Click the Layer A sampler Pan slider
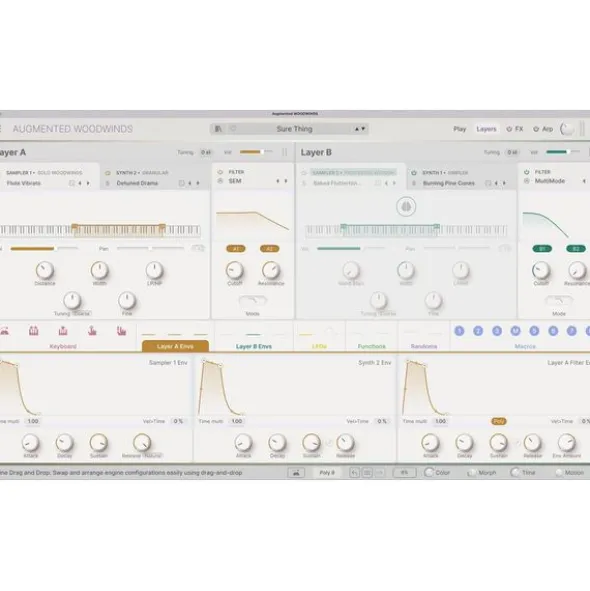This screenshot has height=591, width=590. click(x=150, y=248)
